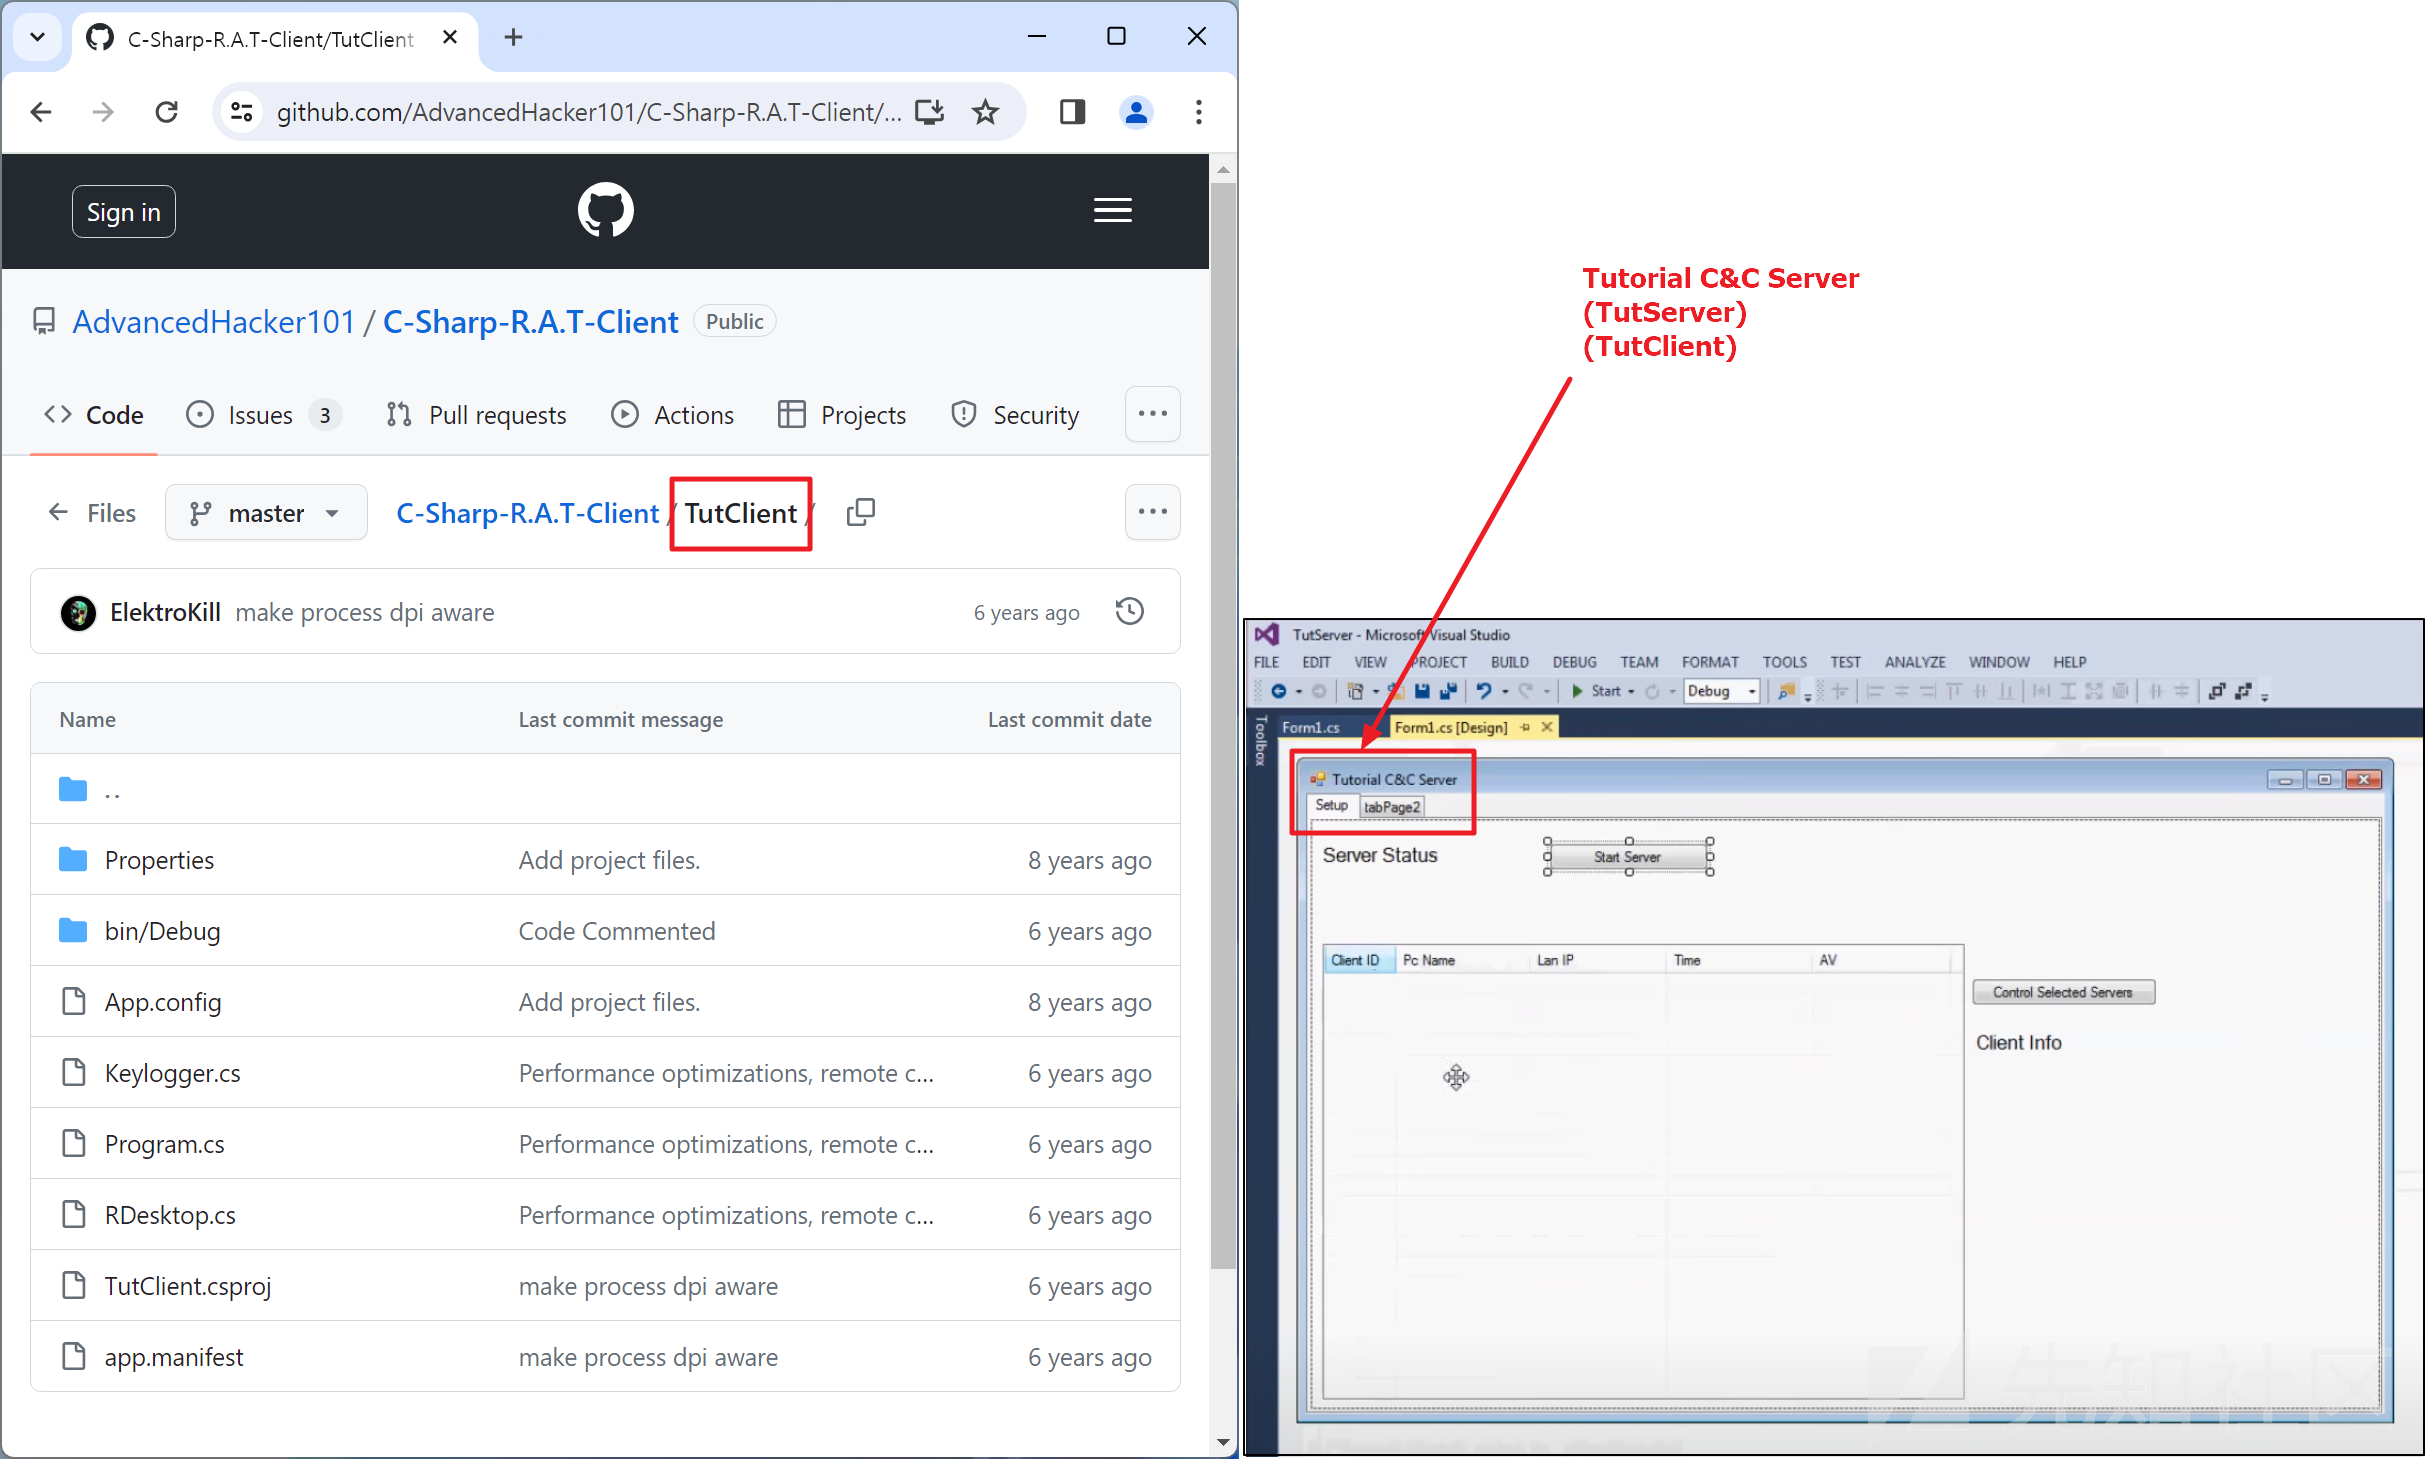
Task: View site information icon in address bar
Action: 241,112
